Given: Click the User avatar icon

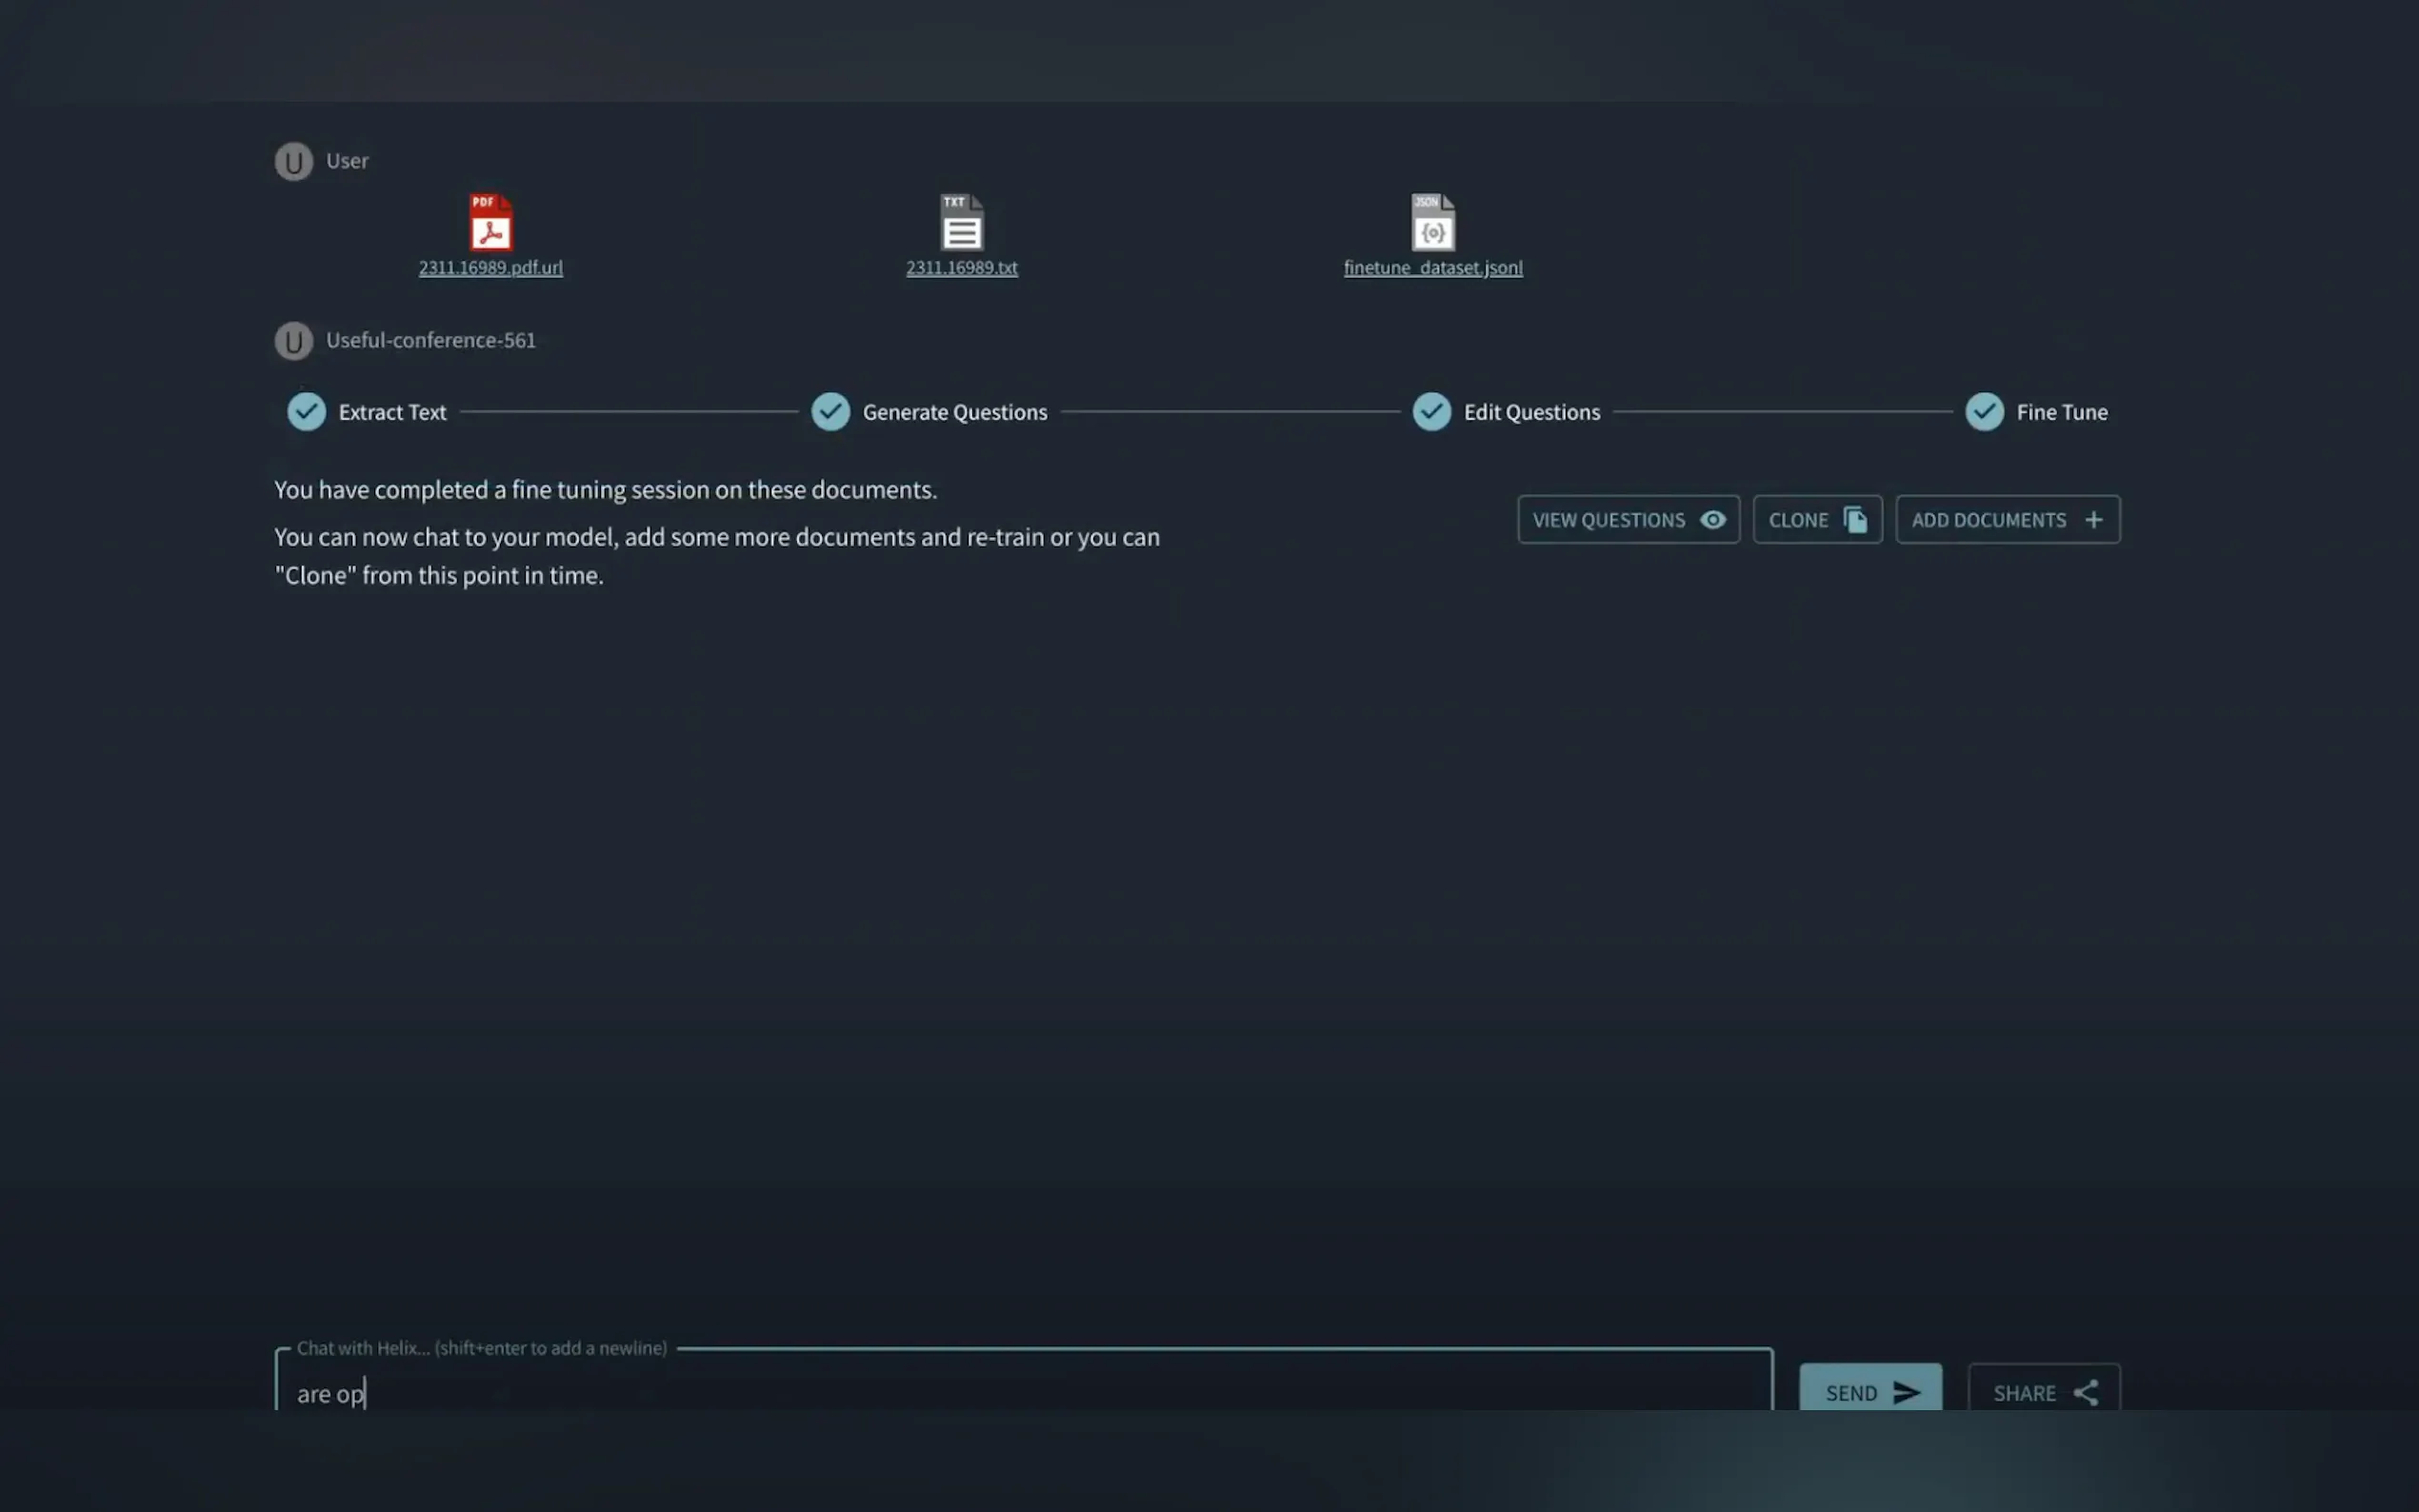Looking at the screenshot, I should click(x=294, y=161).
